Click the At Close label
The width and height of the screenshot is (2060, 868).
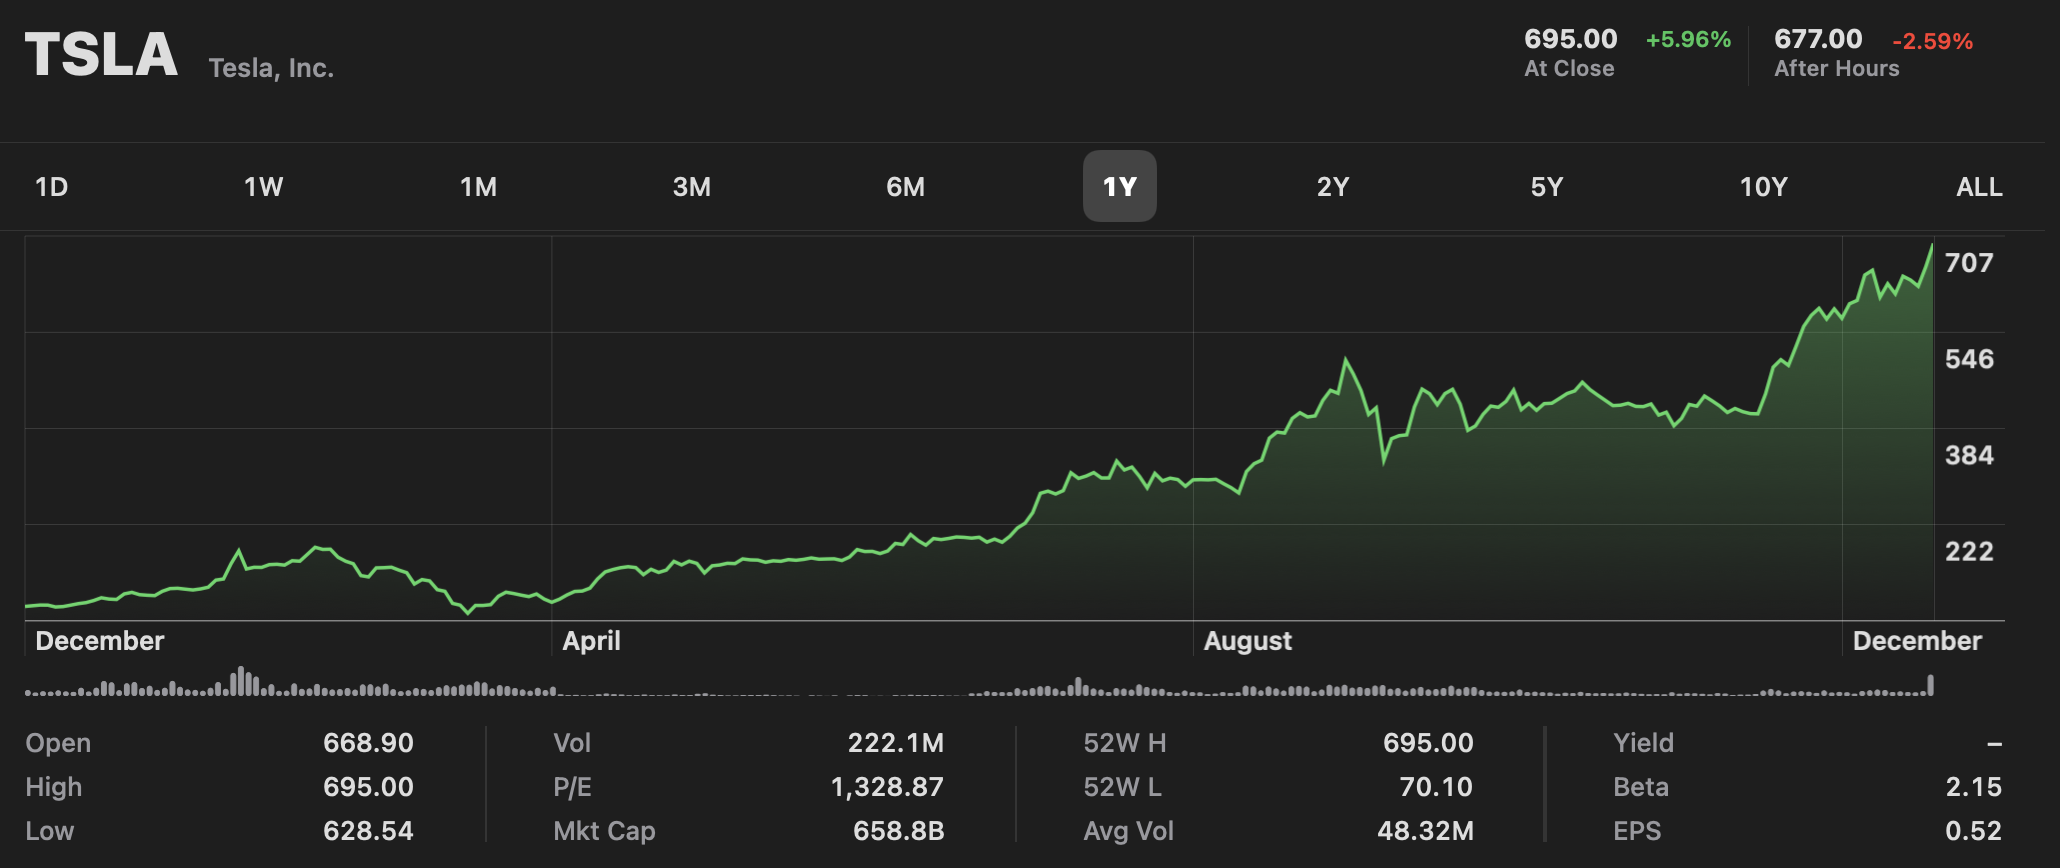(x=1569, y=68)
